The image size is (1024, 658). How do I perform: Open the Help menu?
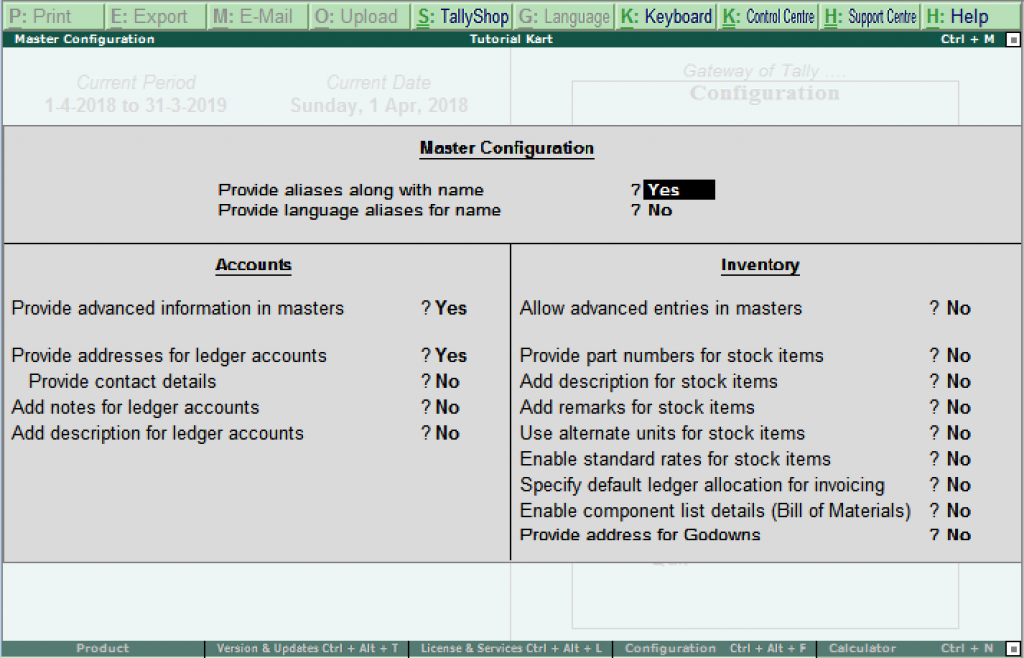(958, 16)
